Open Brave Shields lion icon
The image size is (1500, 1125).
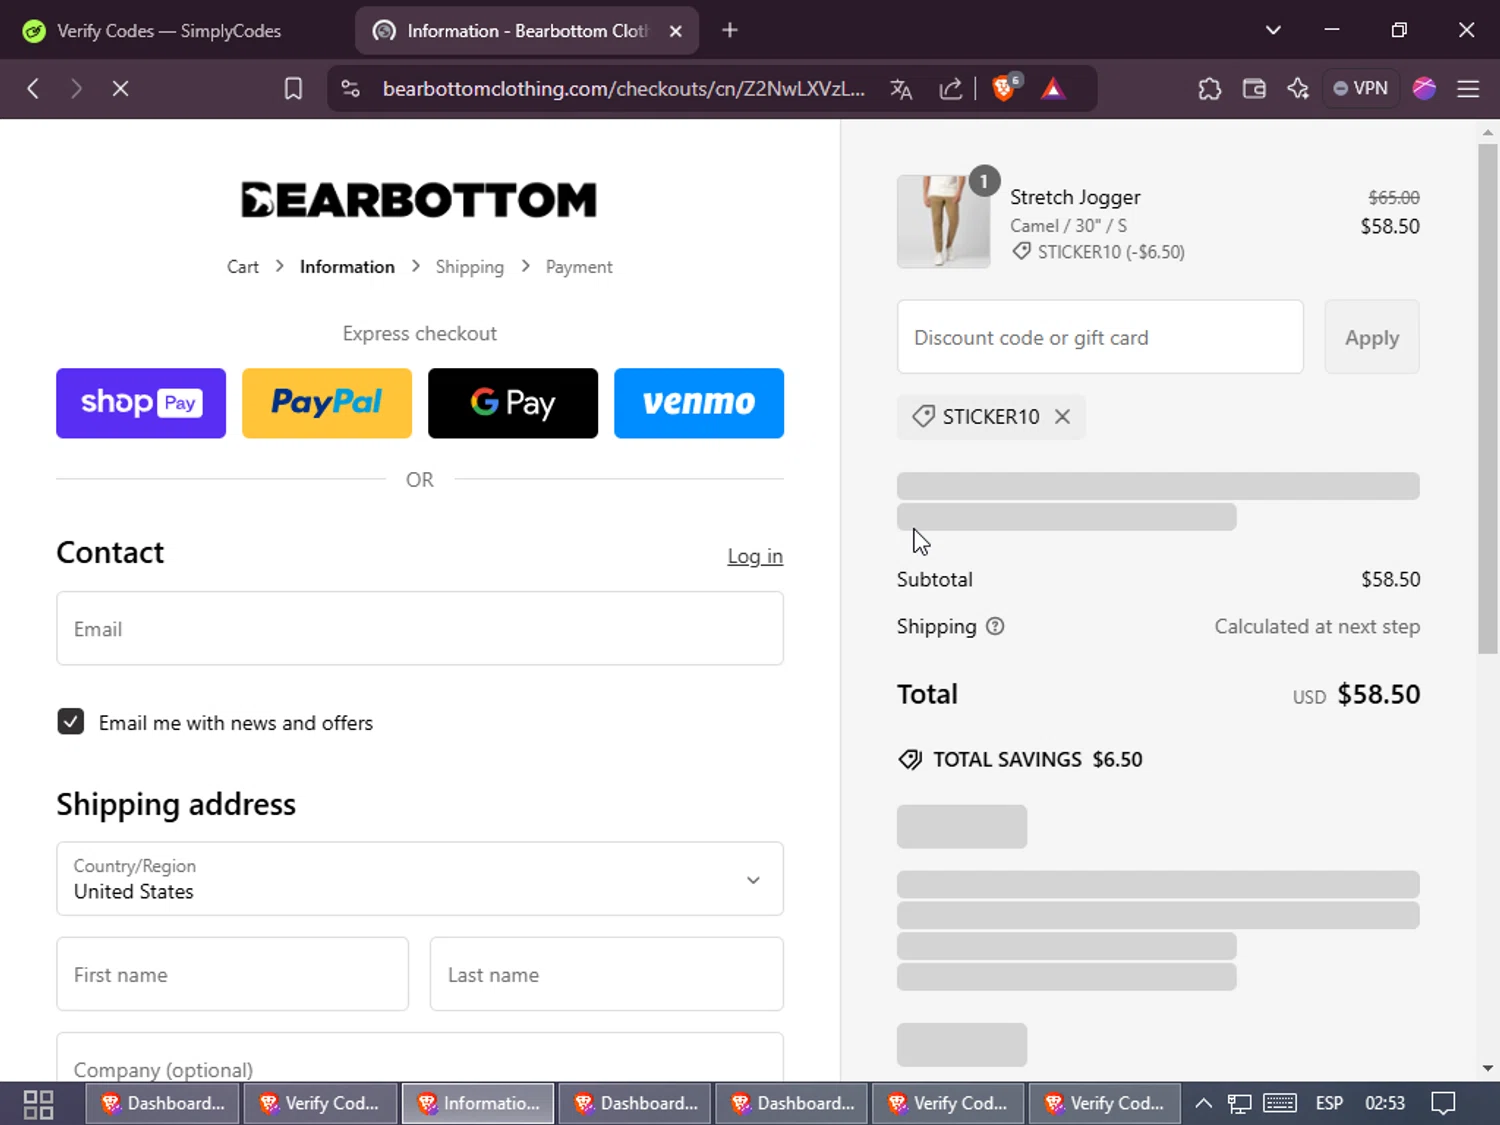1005,88
